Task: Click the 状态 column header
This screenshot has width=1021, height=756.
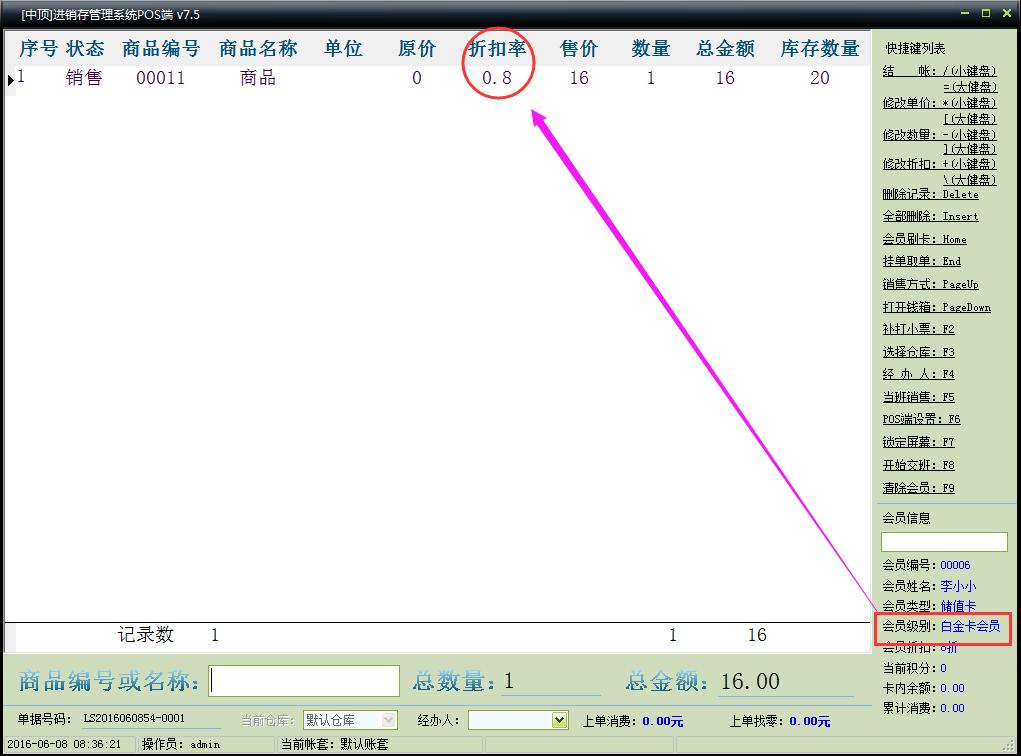Action: pyautogui.click(x=85, y=48)
